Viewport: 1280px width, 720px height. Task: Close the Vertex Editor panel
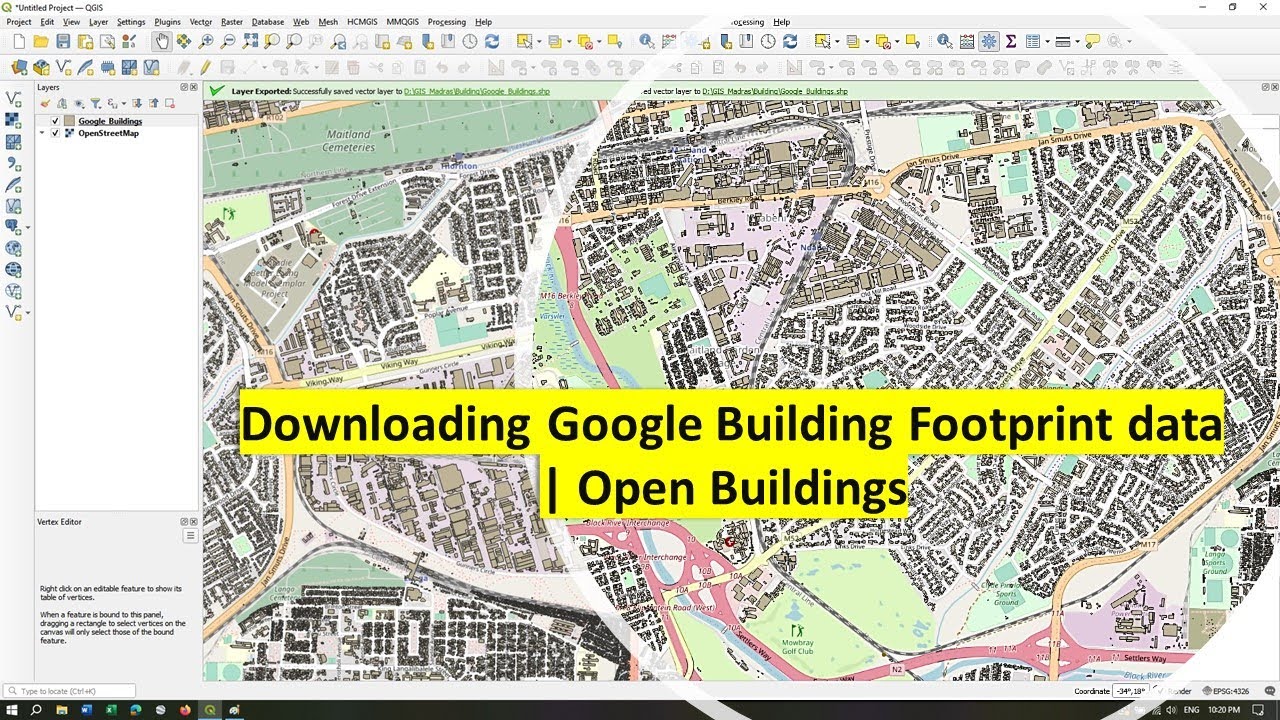click(194, 522)
